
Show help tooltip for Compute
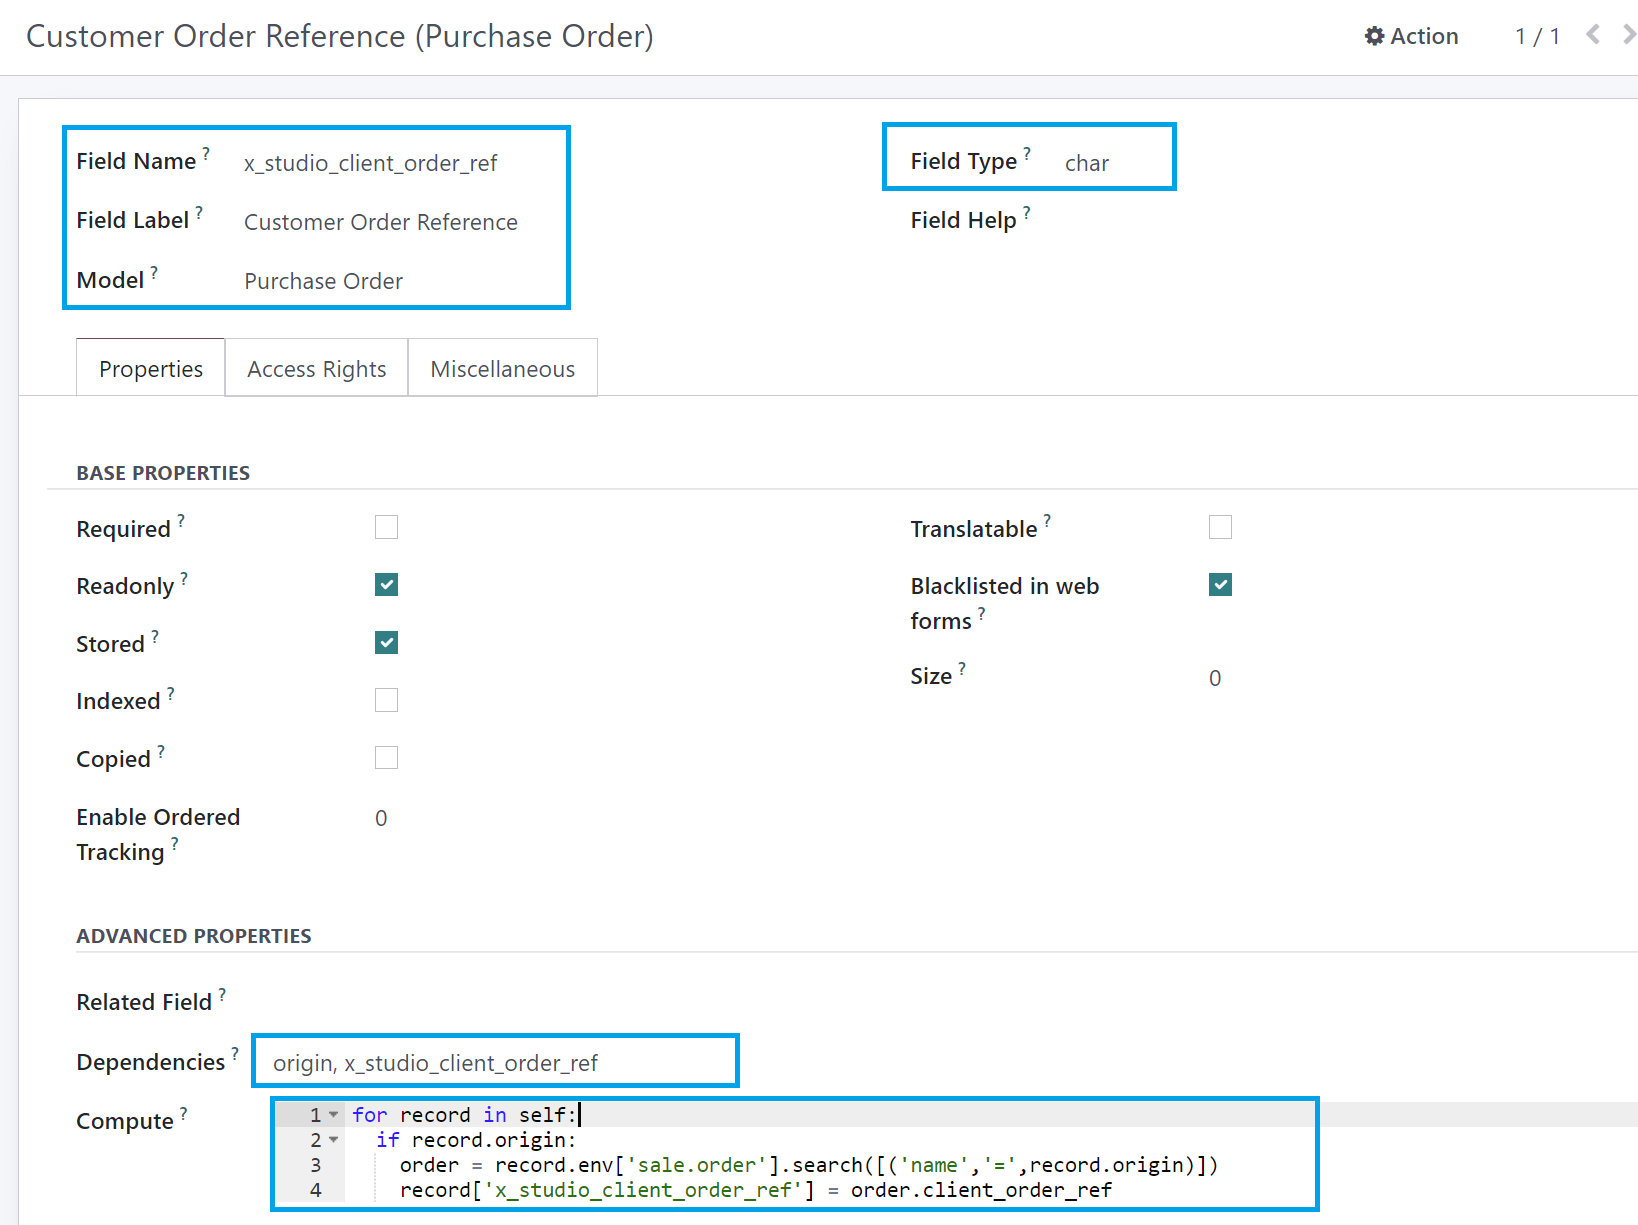coord(184,1113)
